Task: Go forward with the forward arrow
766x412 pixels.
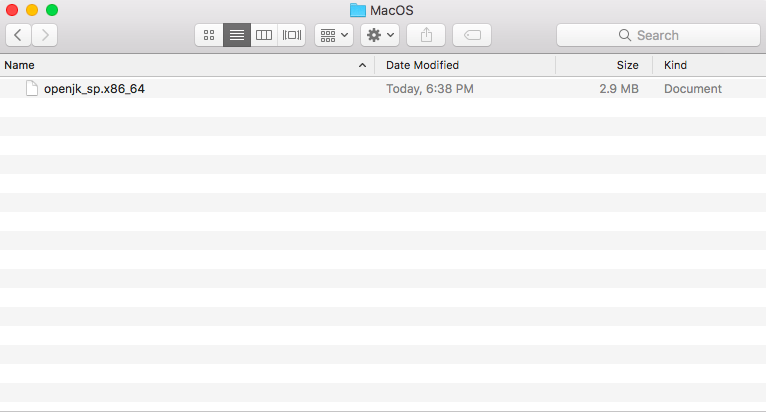Action: 45,35
